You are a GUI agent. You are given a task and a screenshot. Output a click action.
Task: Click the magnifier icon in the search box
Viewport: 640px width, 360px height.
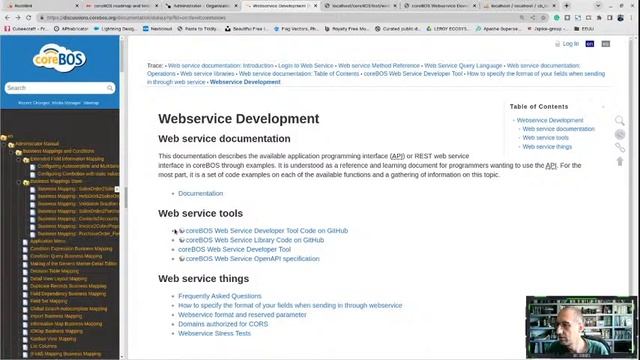(x=110, y=88)
